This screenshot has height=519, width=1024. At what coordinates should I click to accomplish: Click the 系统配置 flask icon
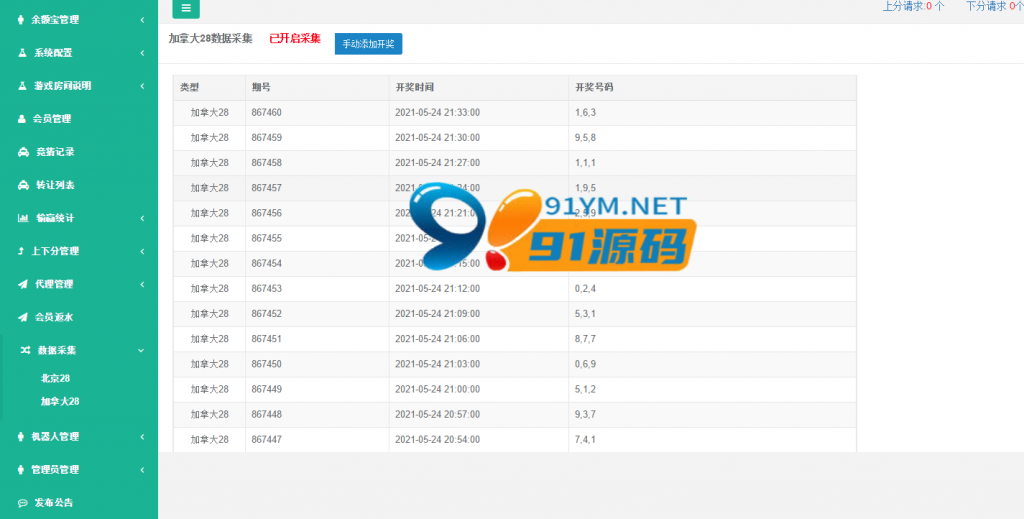click(x=22, y=53)
